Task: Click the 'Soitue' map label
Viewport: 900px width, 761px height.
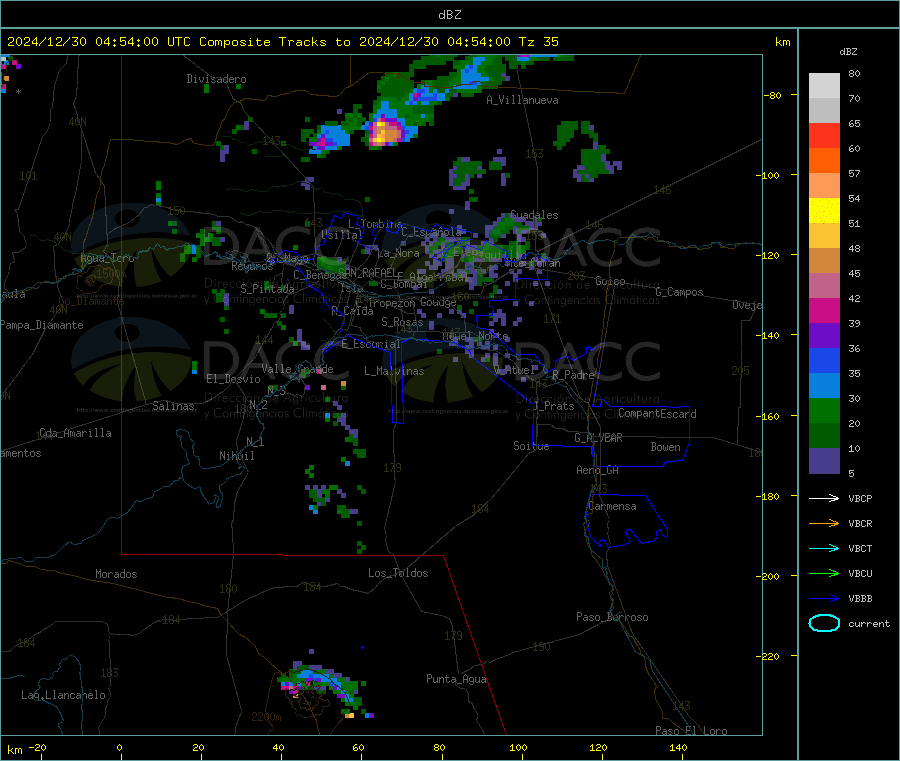Action: [x=531, y=445]
